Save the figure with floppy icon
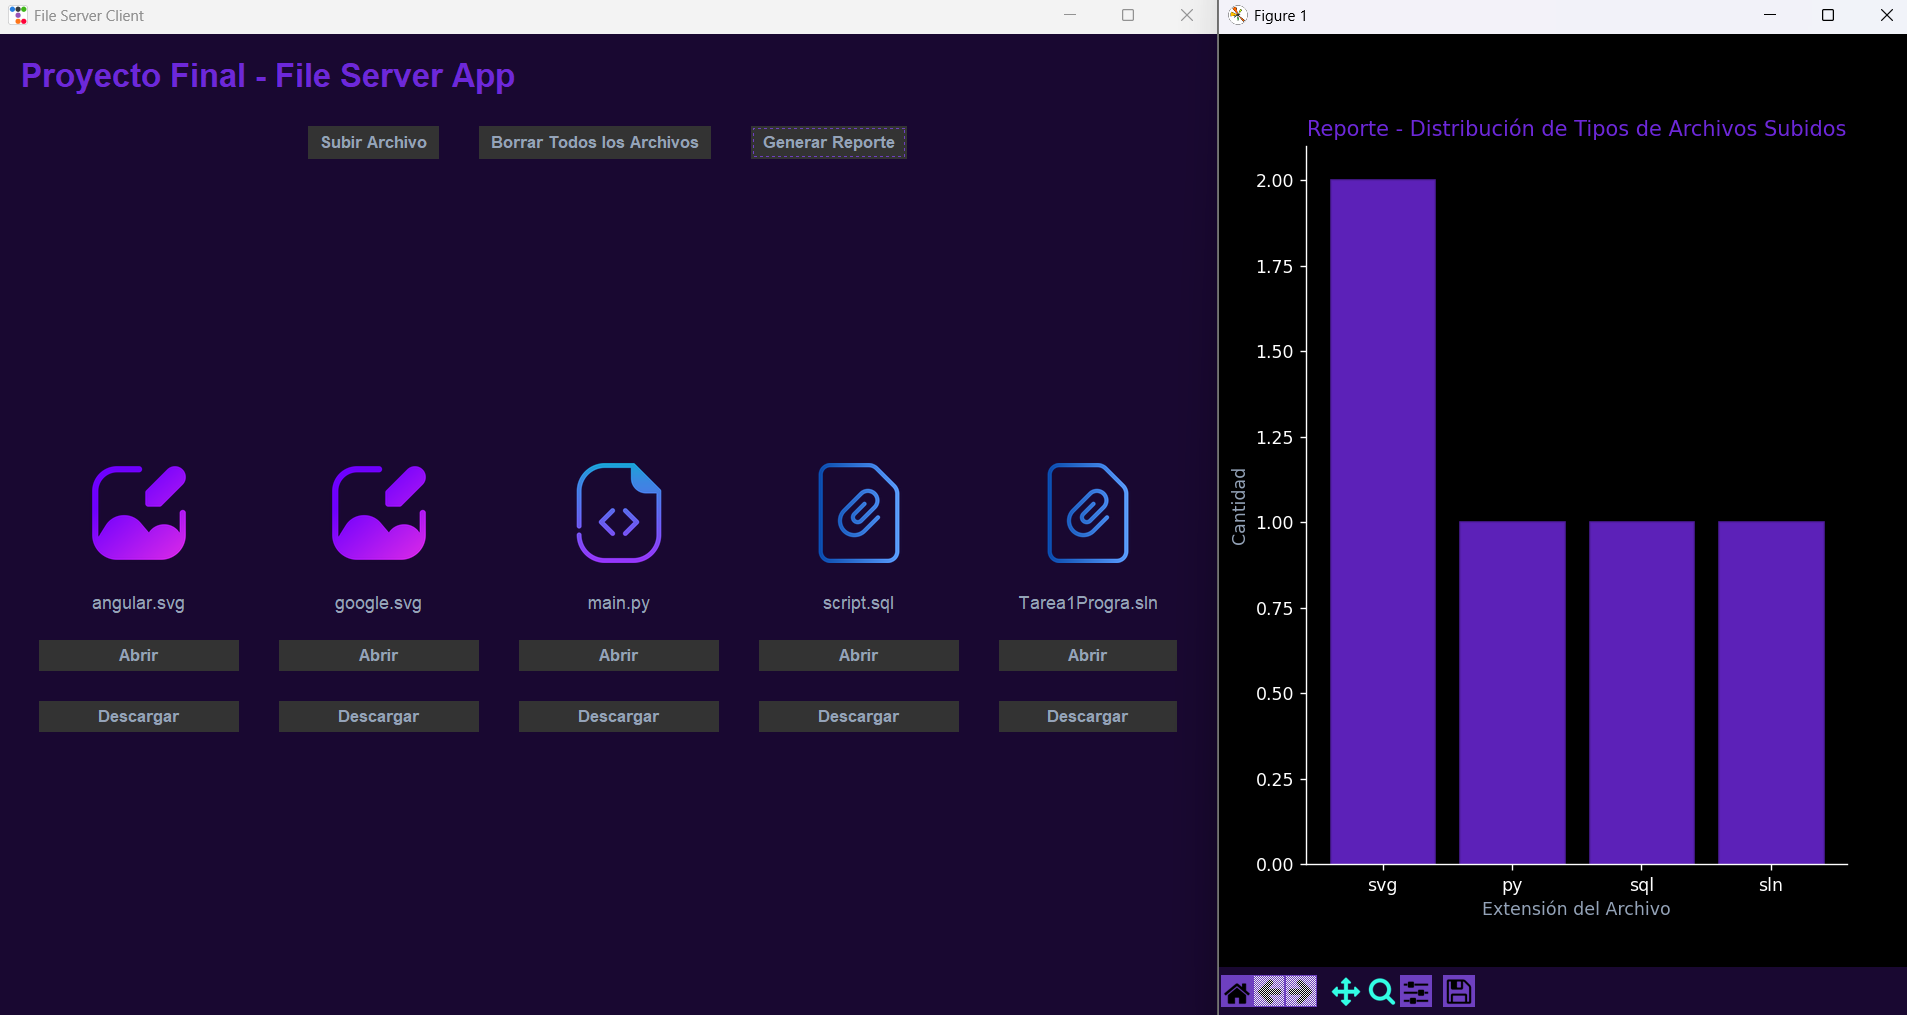Image resolution: width=1907 pixels, height=1015 pixels. (1459, 992)
